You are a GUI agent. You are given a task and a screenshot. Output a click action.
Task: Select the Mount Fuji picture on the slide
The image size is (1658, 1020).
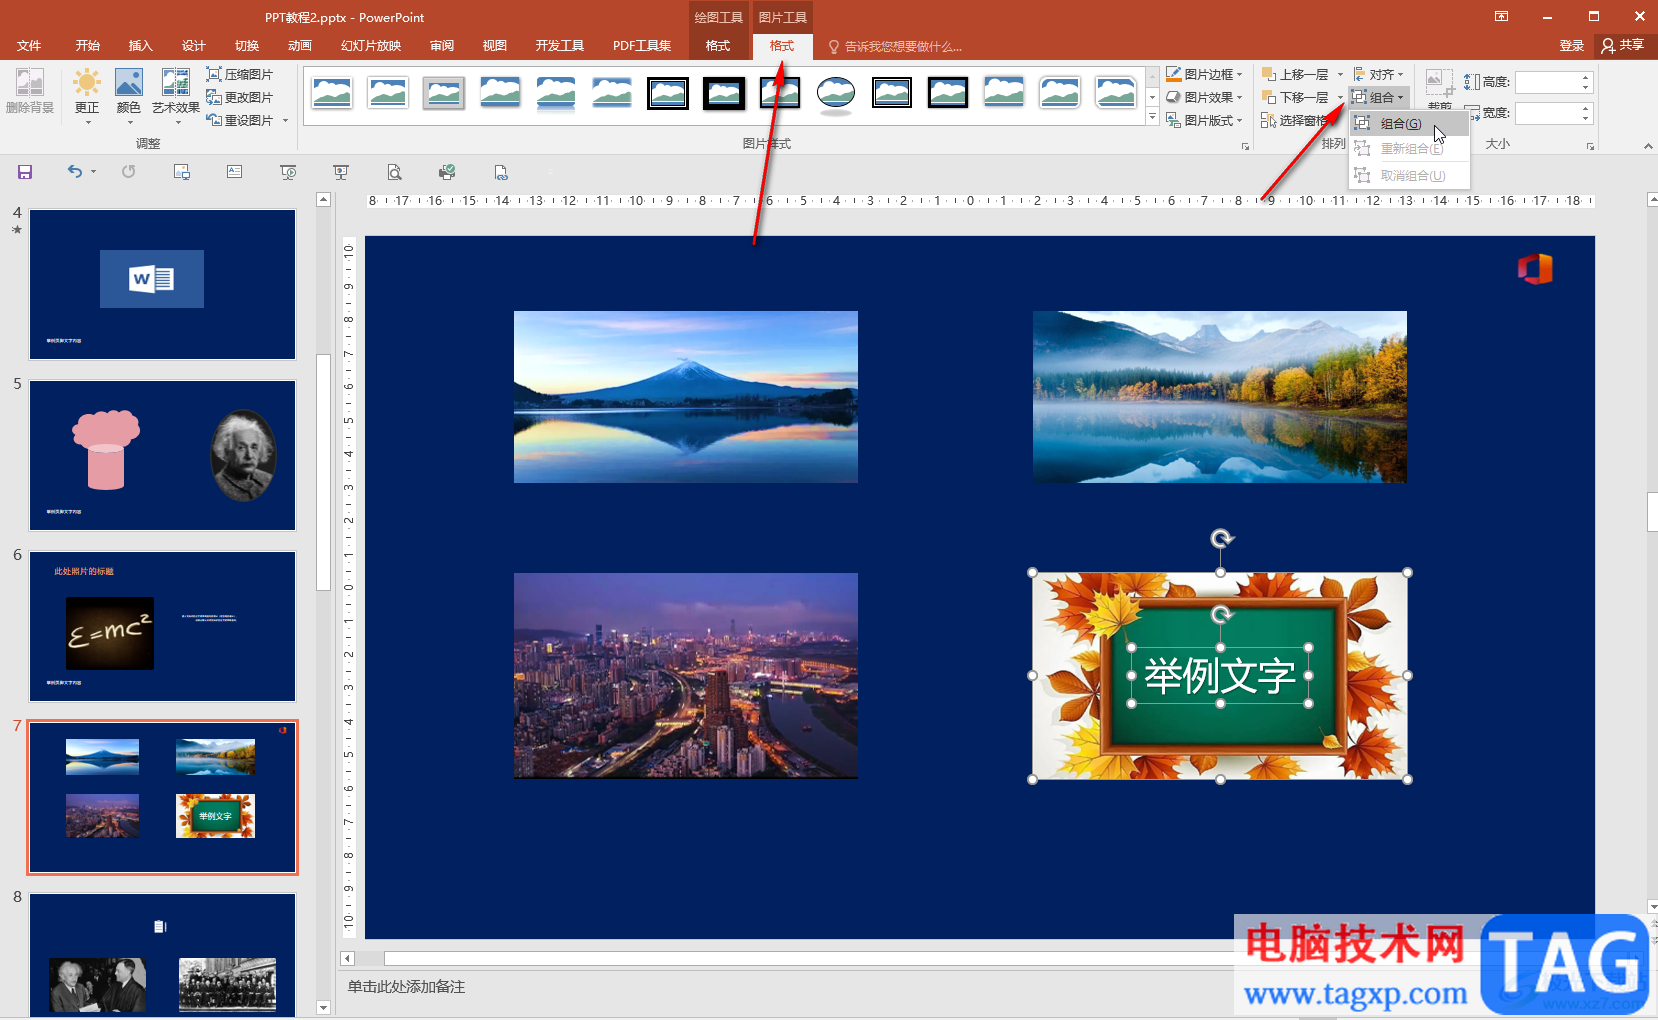tap(686, 397)
